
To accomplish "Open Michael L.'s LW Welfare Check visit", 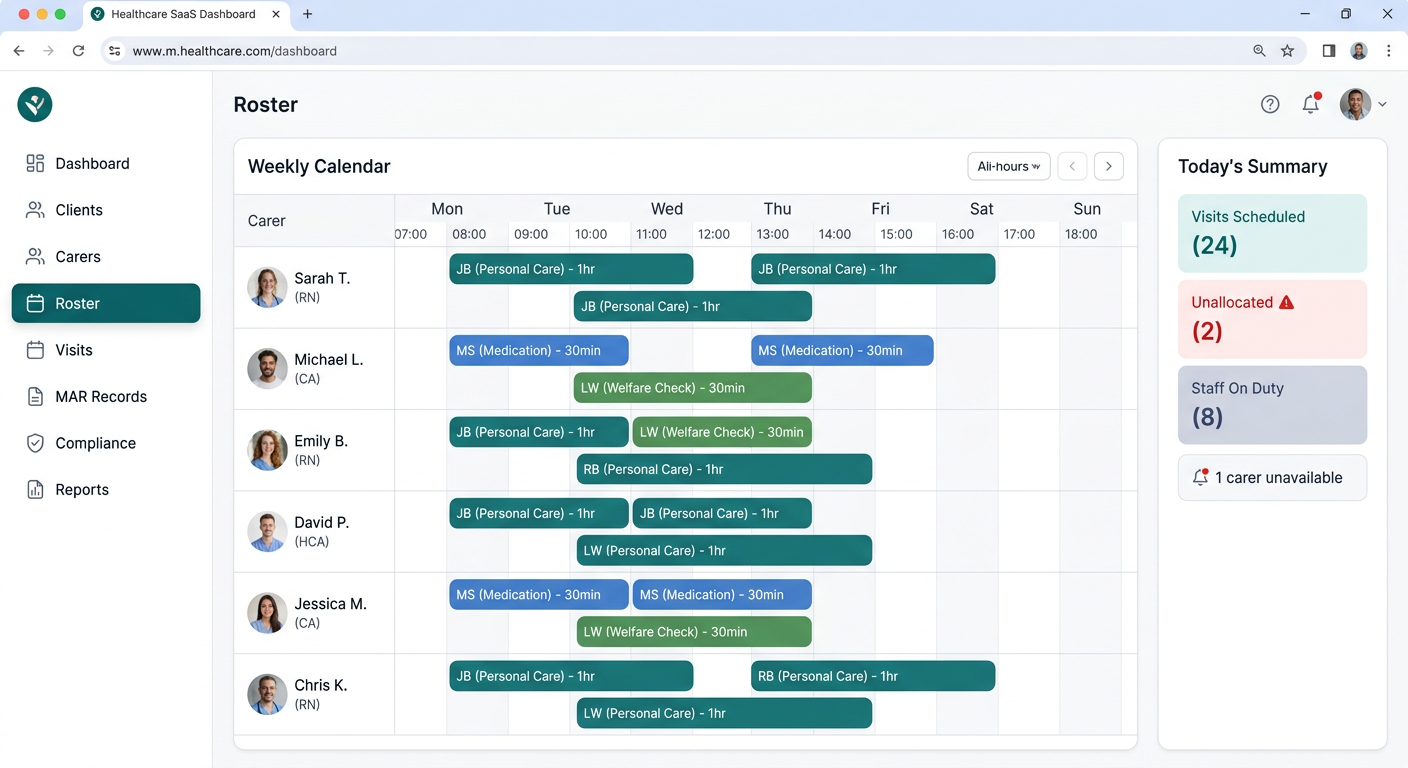I will pyautogui.click(x=693, y=388).
